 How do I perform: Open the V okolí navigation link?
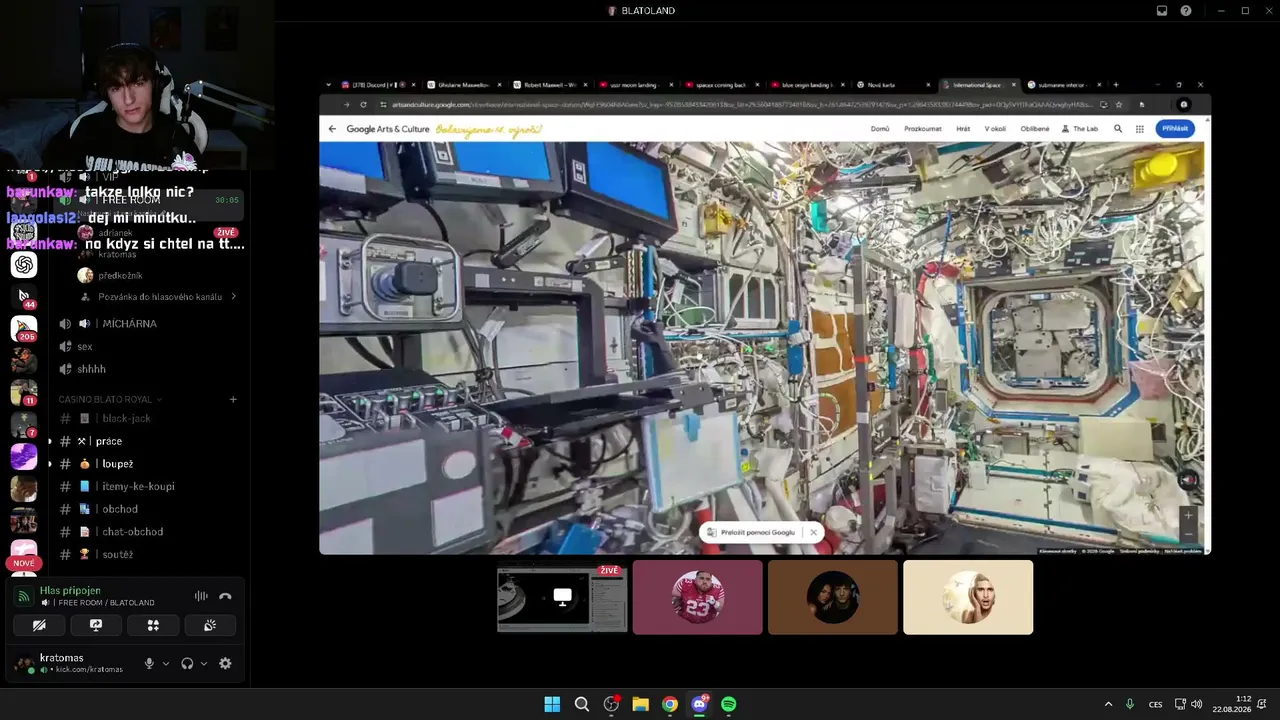click(995, 129)
